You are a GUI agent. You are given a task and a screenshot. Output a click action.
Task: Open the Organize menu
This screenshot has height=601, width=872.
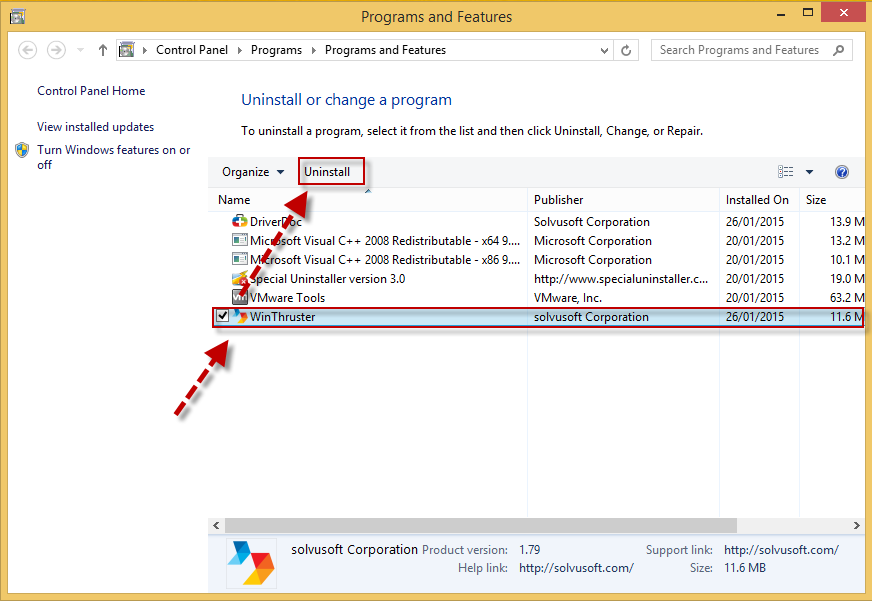pos(253,172)
